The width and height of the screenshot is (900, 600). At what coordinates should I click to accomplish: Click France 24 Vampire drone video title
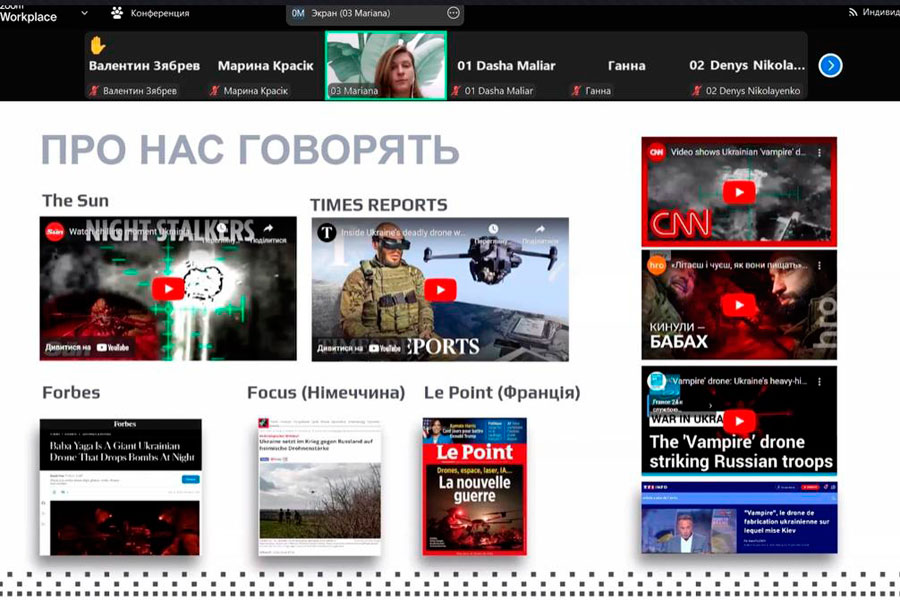point(739,381)
